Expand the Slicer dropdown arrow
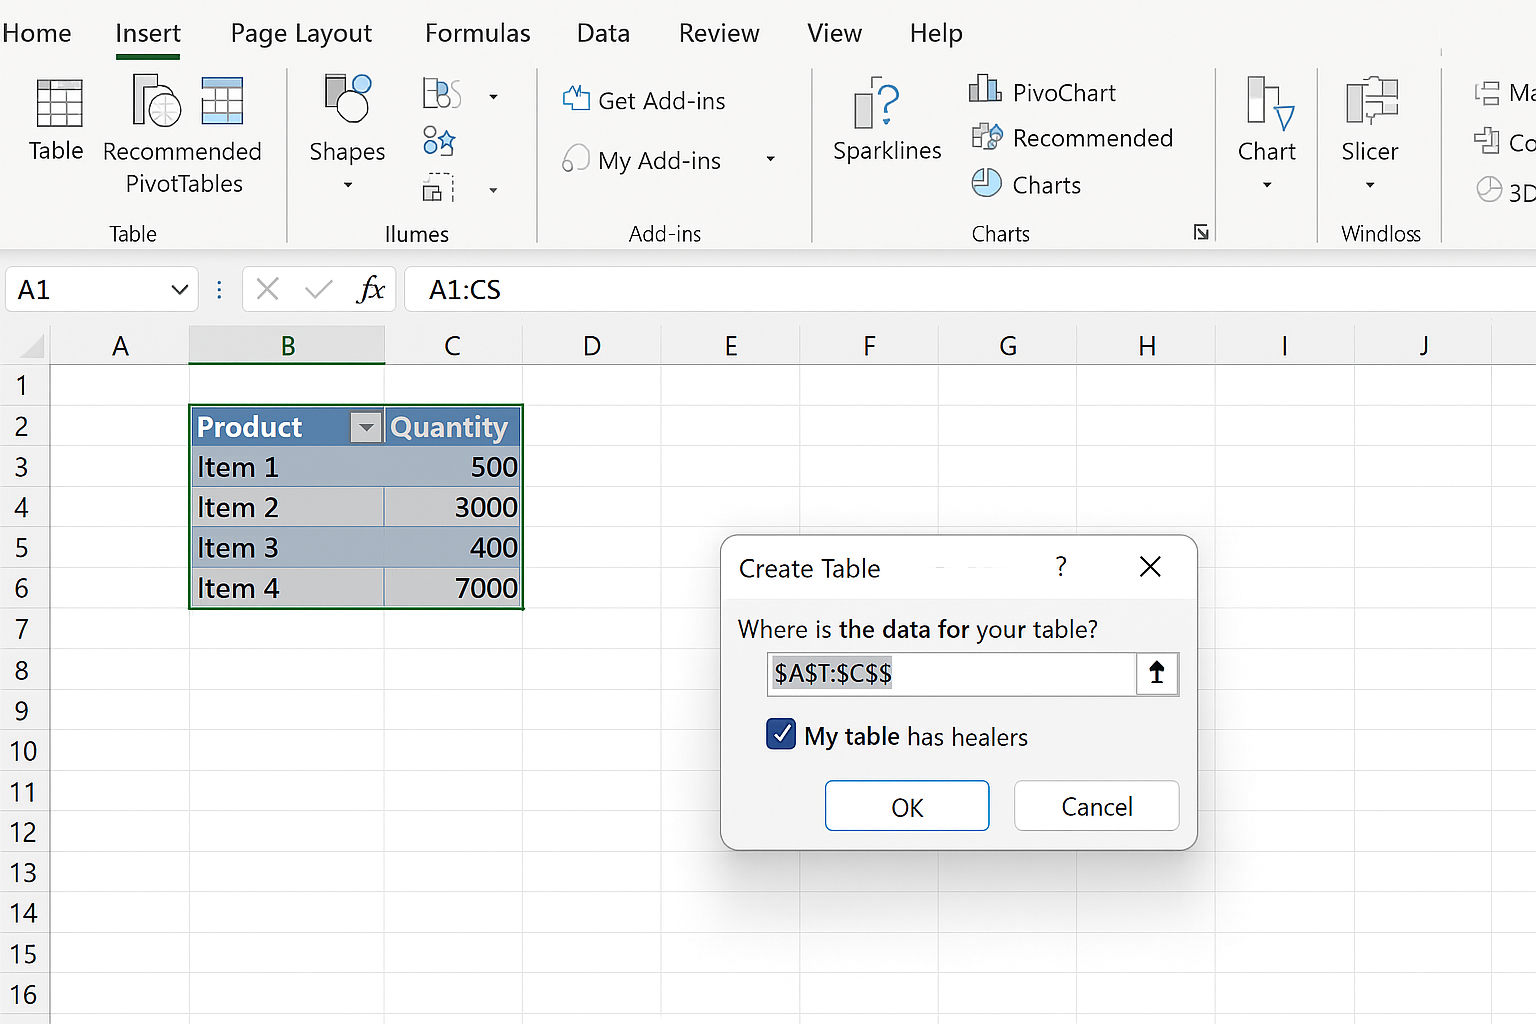This screenshot has height=1024, width=1536. [x=1370, y=185]
